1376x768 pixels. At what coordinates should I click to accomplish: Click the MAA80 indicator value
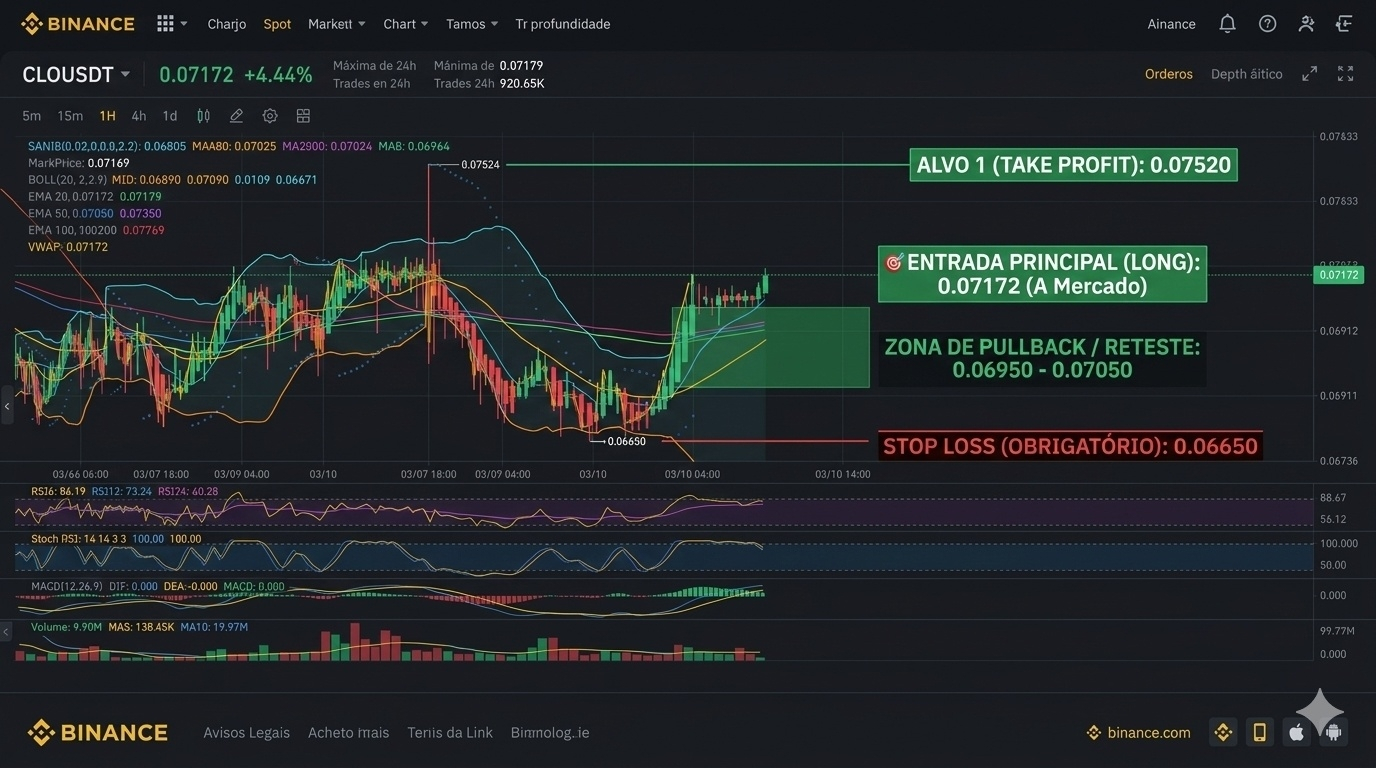(234, 146)
